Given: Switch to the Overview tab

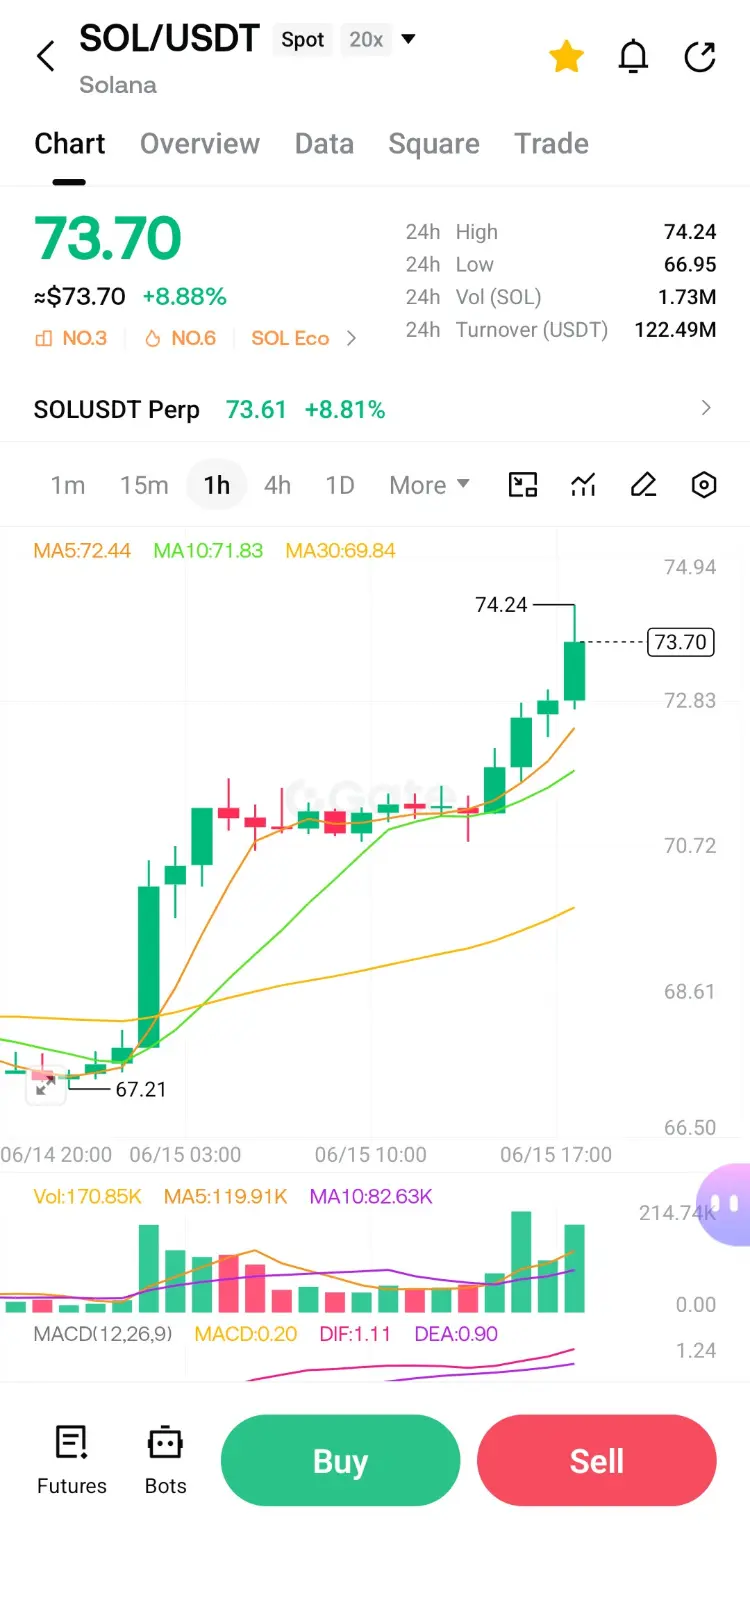Looking at the screenshot, I should tap(200, 144).
